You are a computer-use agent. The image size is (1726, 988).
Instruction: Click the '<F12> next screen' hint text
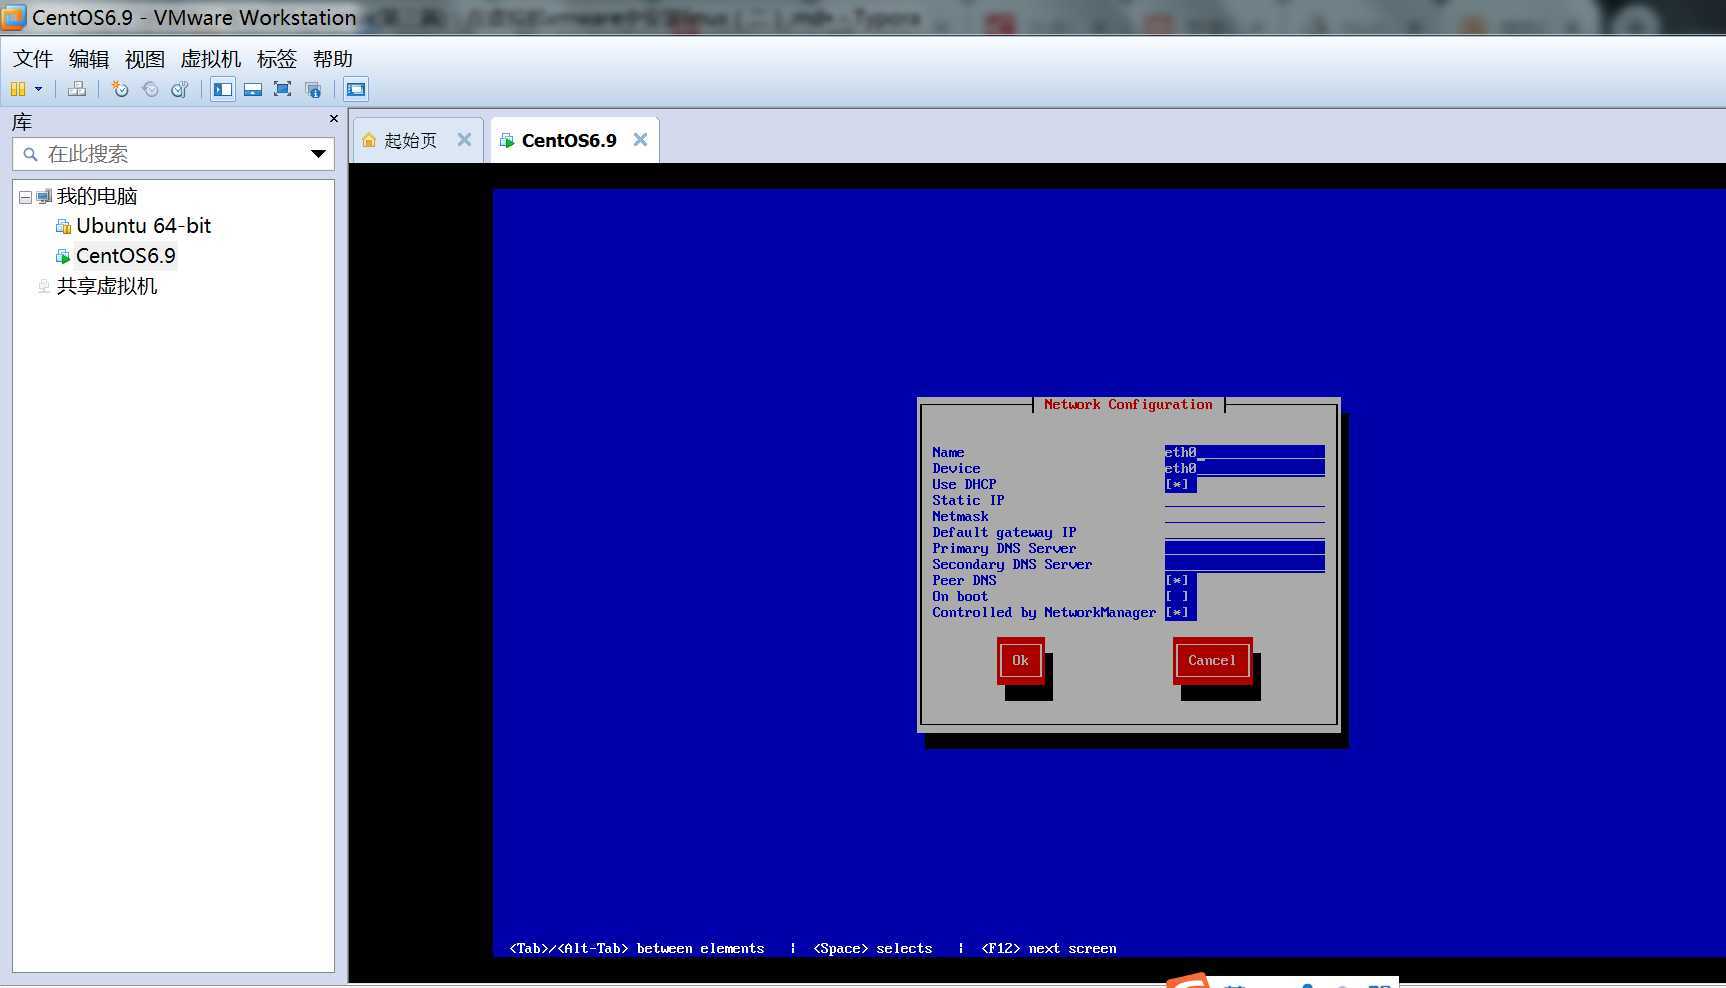pyautogui.click(x=1049, y=948)
